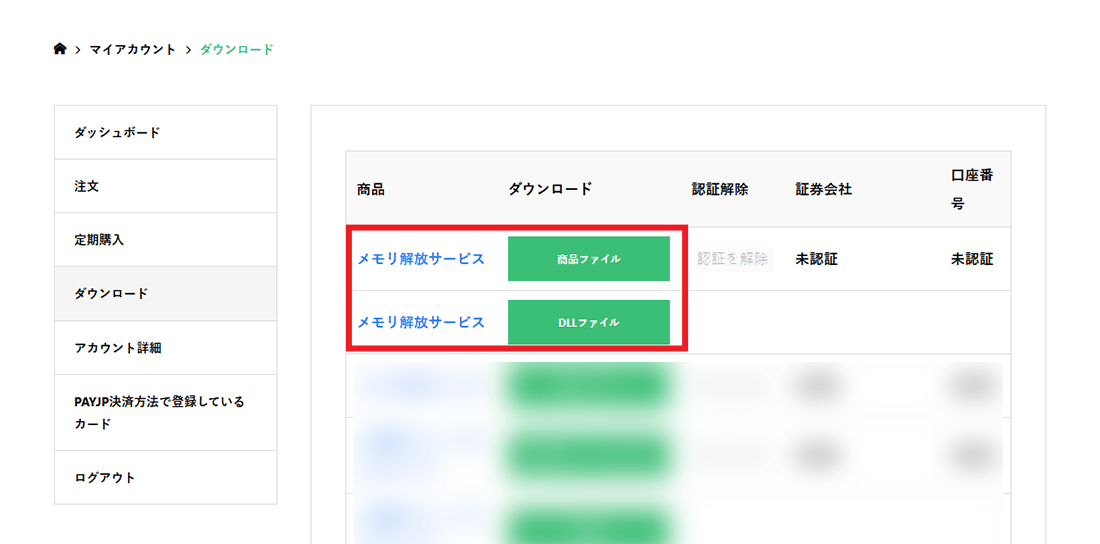Viewport: 1100px width, 544px height.
Task: Go to 注文 in the sidebar
Action: (87, 187)
